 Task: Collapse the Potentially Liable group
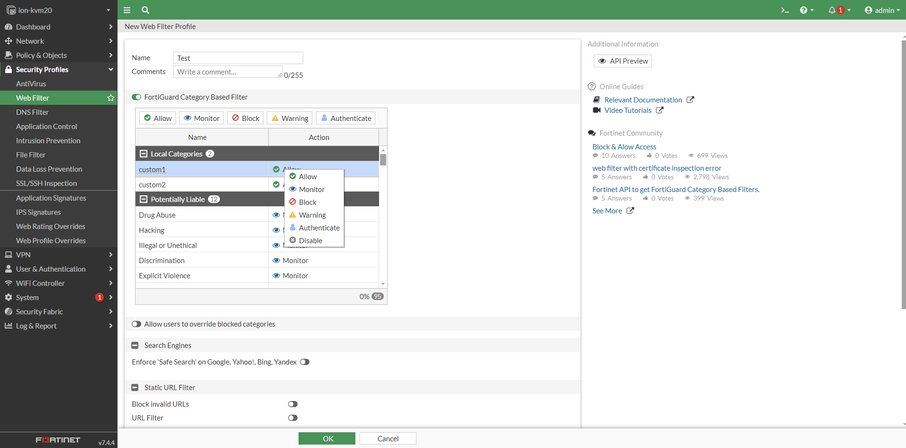click(x=143, y=199)
